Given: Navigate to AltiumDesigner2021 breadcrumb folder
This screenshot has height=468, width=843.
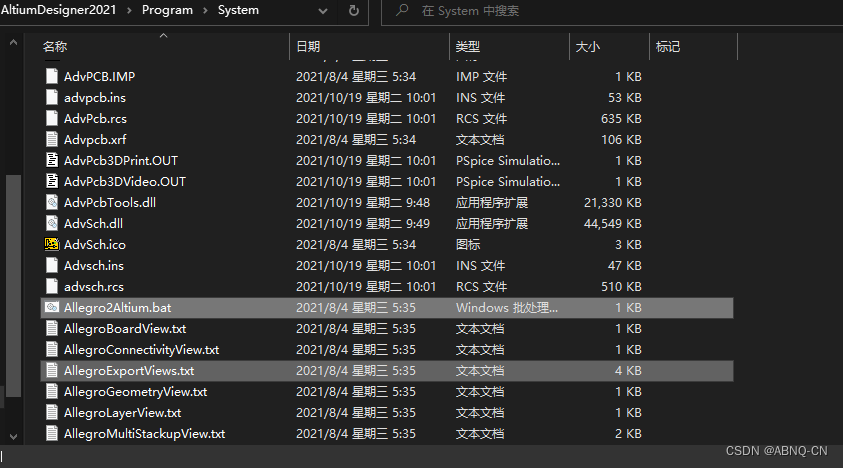Looking at the screenshot, I should (x=58, y=10).
